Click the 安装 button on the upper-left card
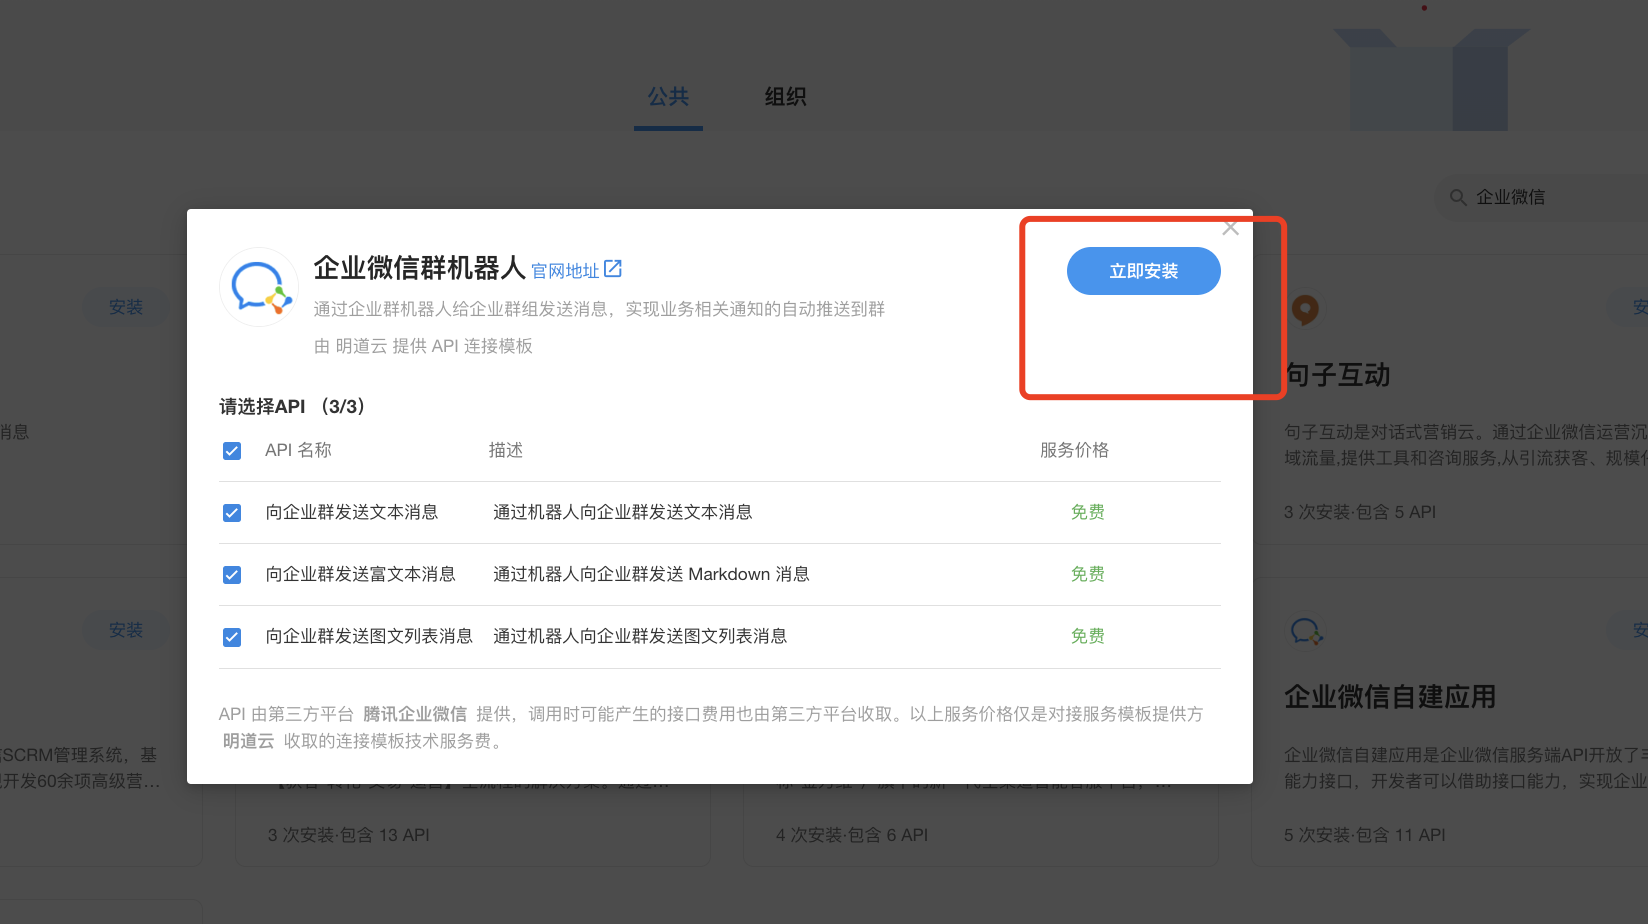This screenshot has width=1648, height=924. click(x=126, y=307)
